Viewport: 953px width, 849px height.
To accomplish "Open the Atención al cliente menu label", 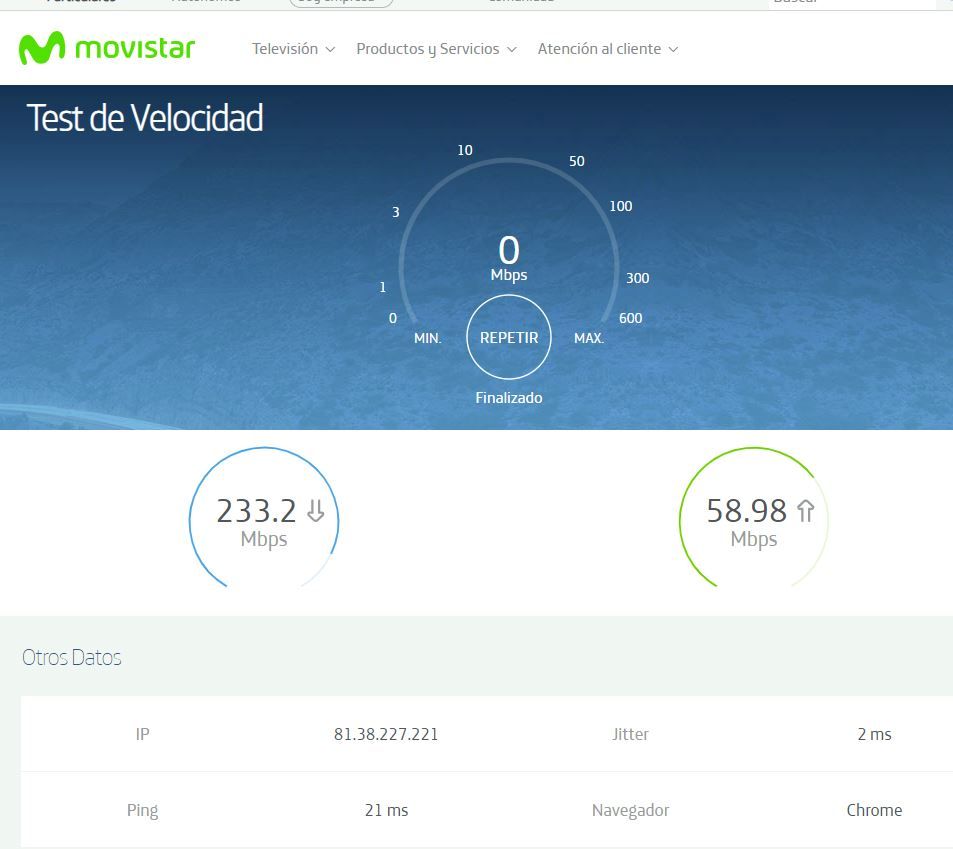I will point(598,49).
